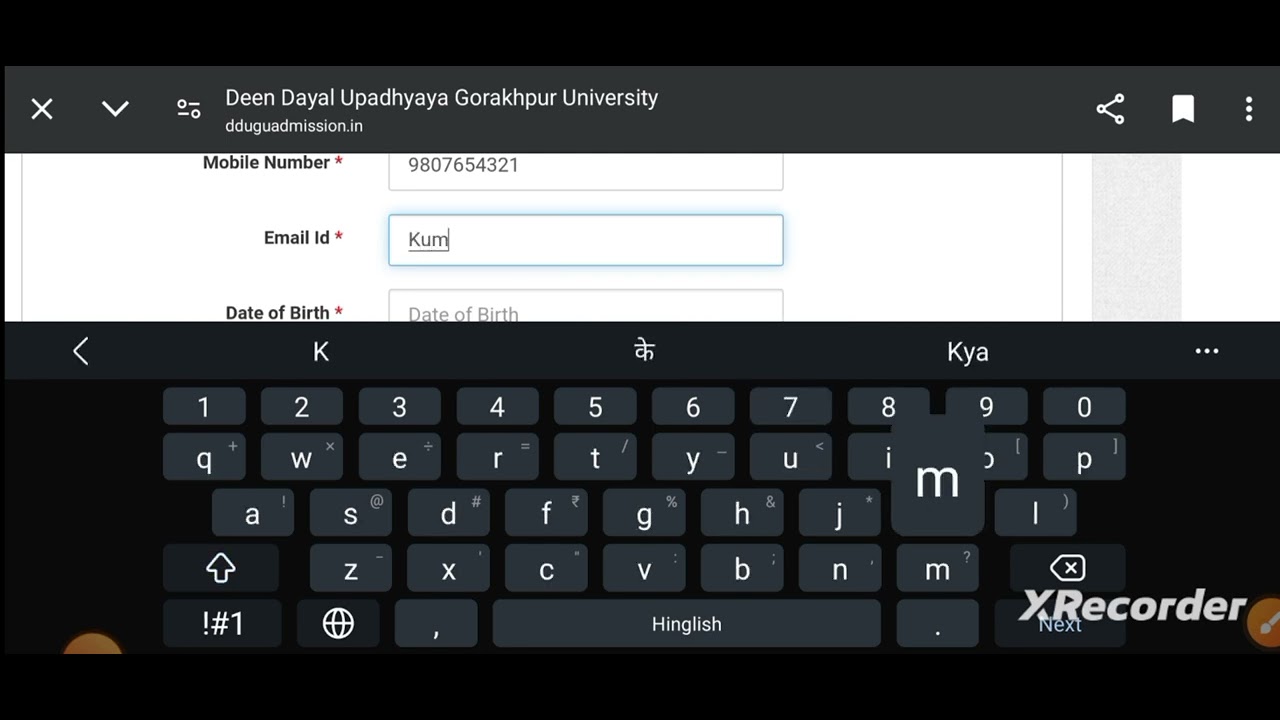Viewport: 1280px width, 720px height.
Task: Tap the share icon
Action: coord(1110,109)
